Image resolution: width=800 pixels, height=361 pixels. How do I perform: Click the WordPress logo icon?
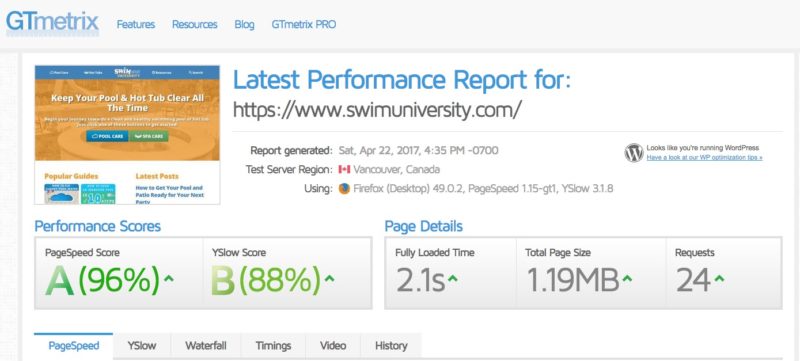tap(634, 153)
